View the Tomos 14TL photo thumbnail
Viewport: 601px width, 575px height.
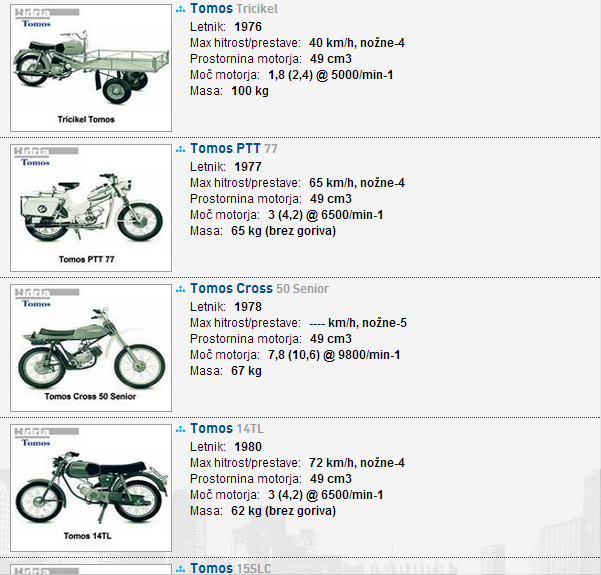(x=91, y=488)
